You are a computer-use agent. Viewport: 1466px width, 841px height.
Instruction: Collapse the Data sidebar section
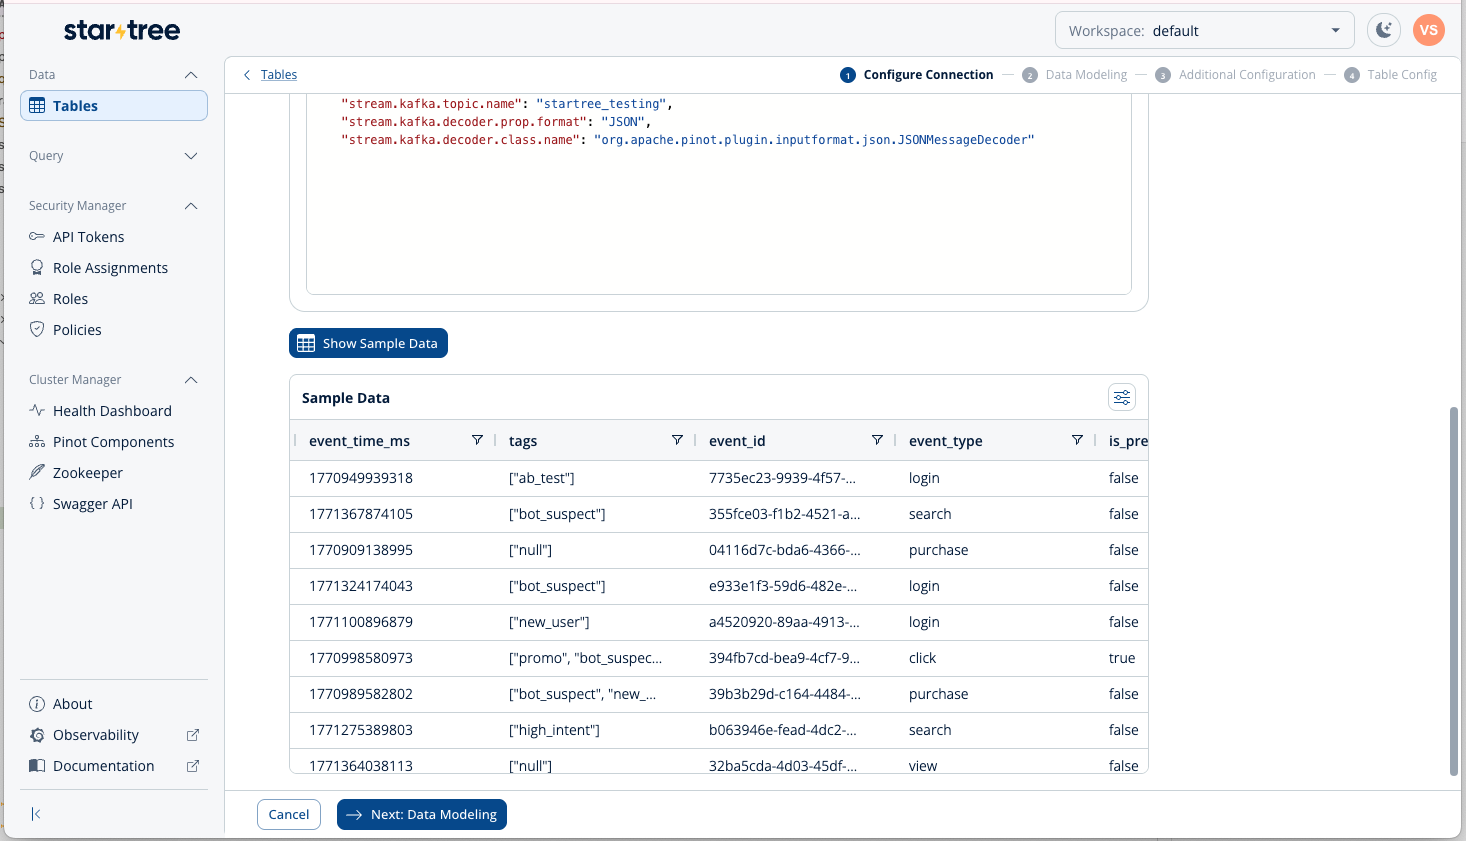pos(191,75)
